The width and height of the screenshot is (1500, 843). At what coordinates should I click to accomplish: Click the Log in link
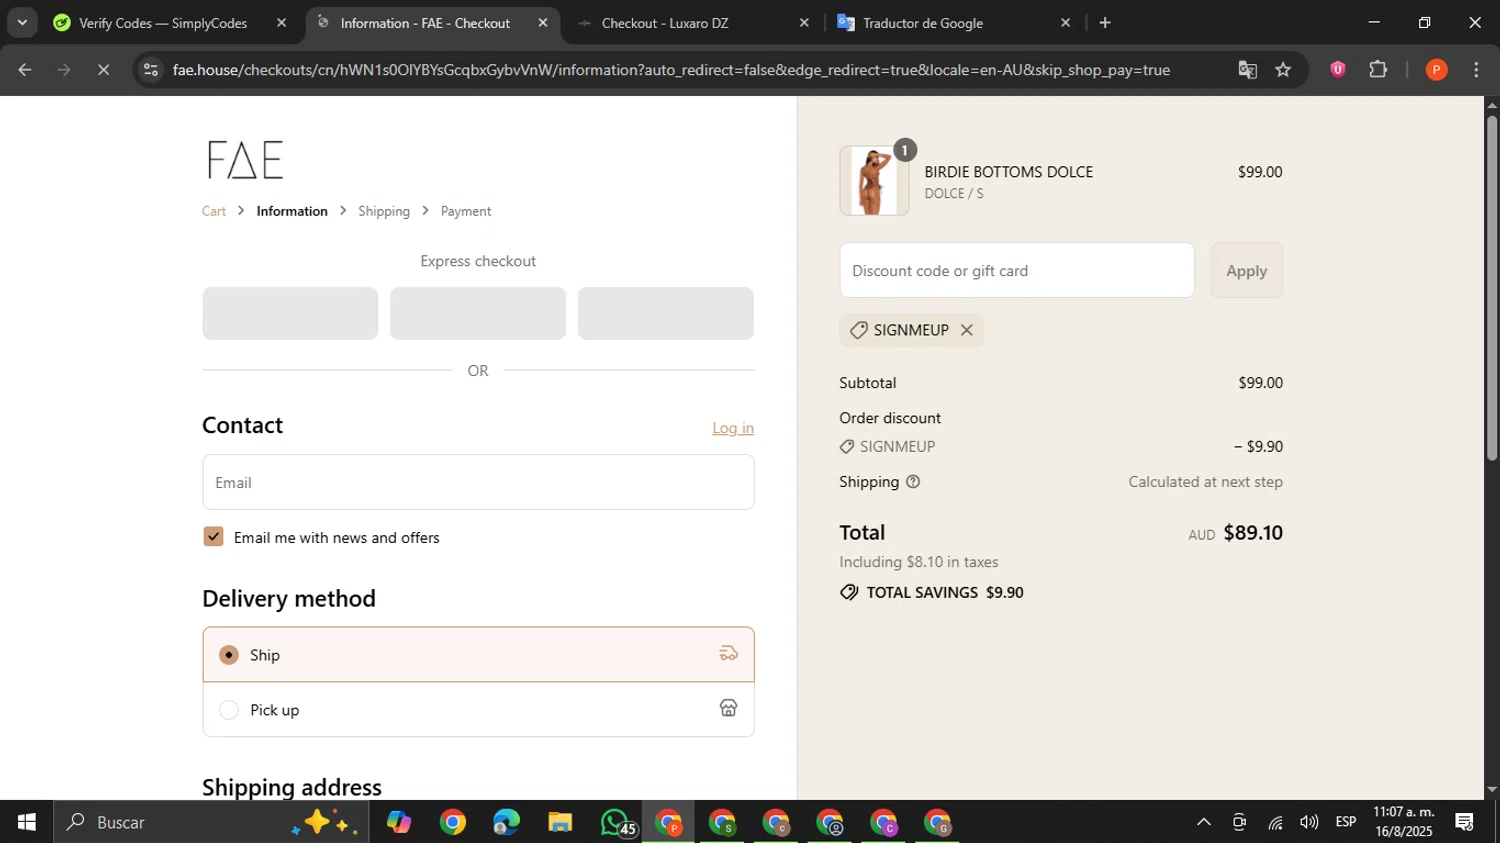[x=733, y=428]
